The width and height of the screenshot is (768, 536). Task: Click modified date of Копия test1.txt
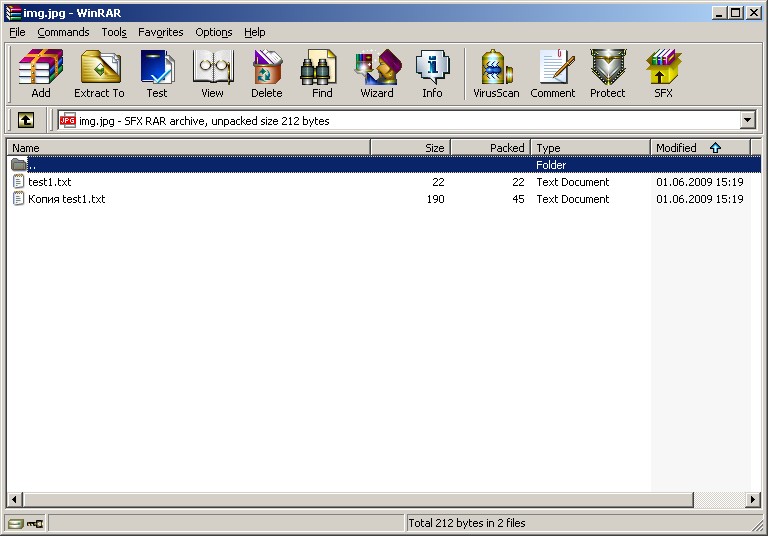tap(699, 199)
